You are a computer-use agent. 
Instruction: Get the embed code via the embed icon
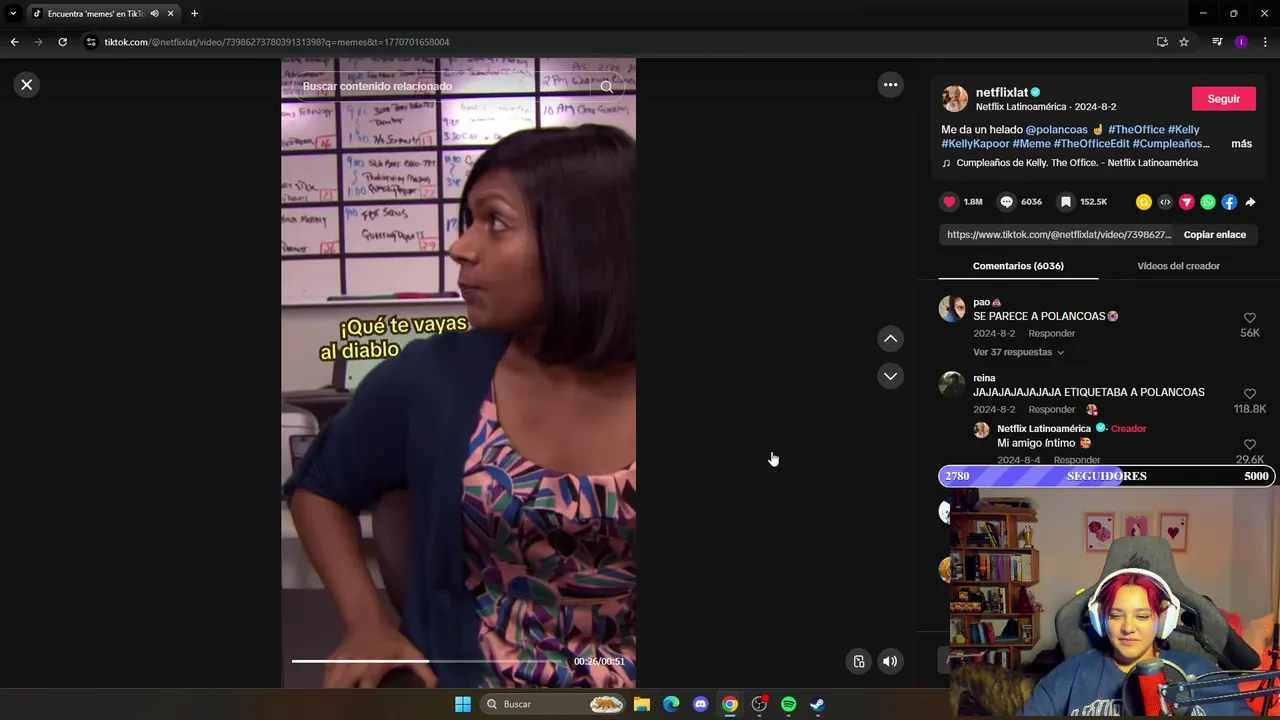(1165, 202)
